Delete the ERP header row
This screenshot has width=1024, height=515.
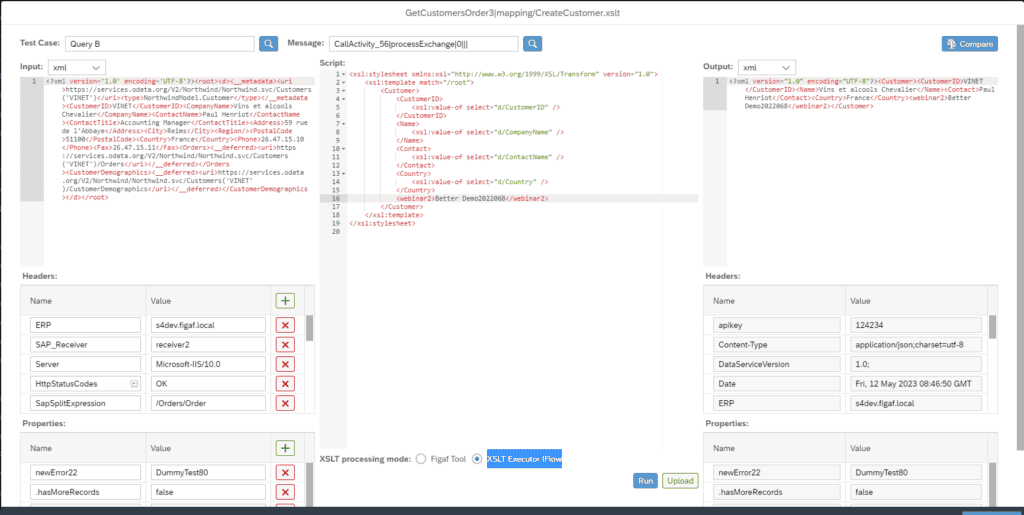pos(285,325)
